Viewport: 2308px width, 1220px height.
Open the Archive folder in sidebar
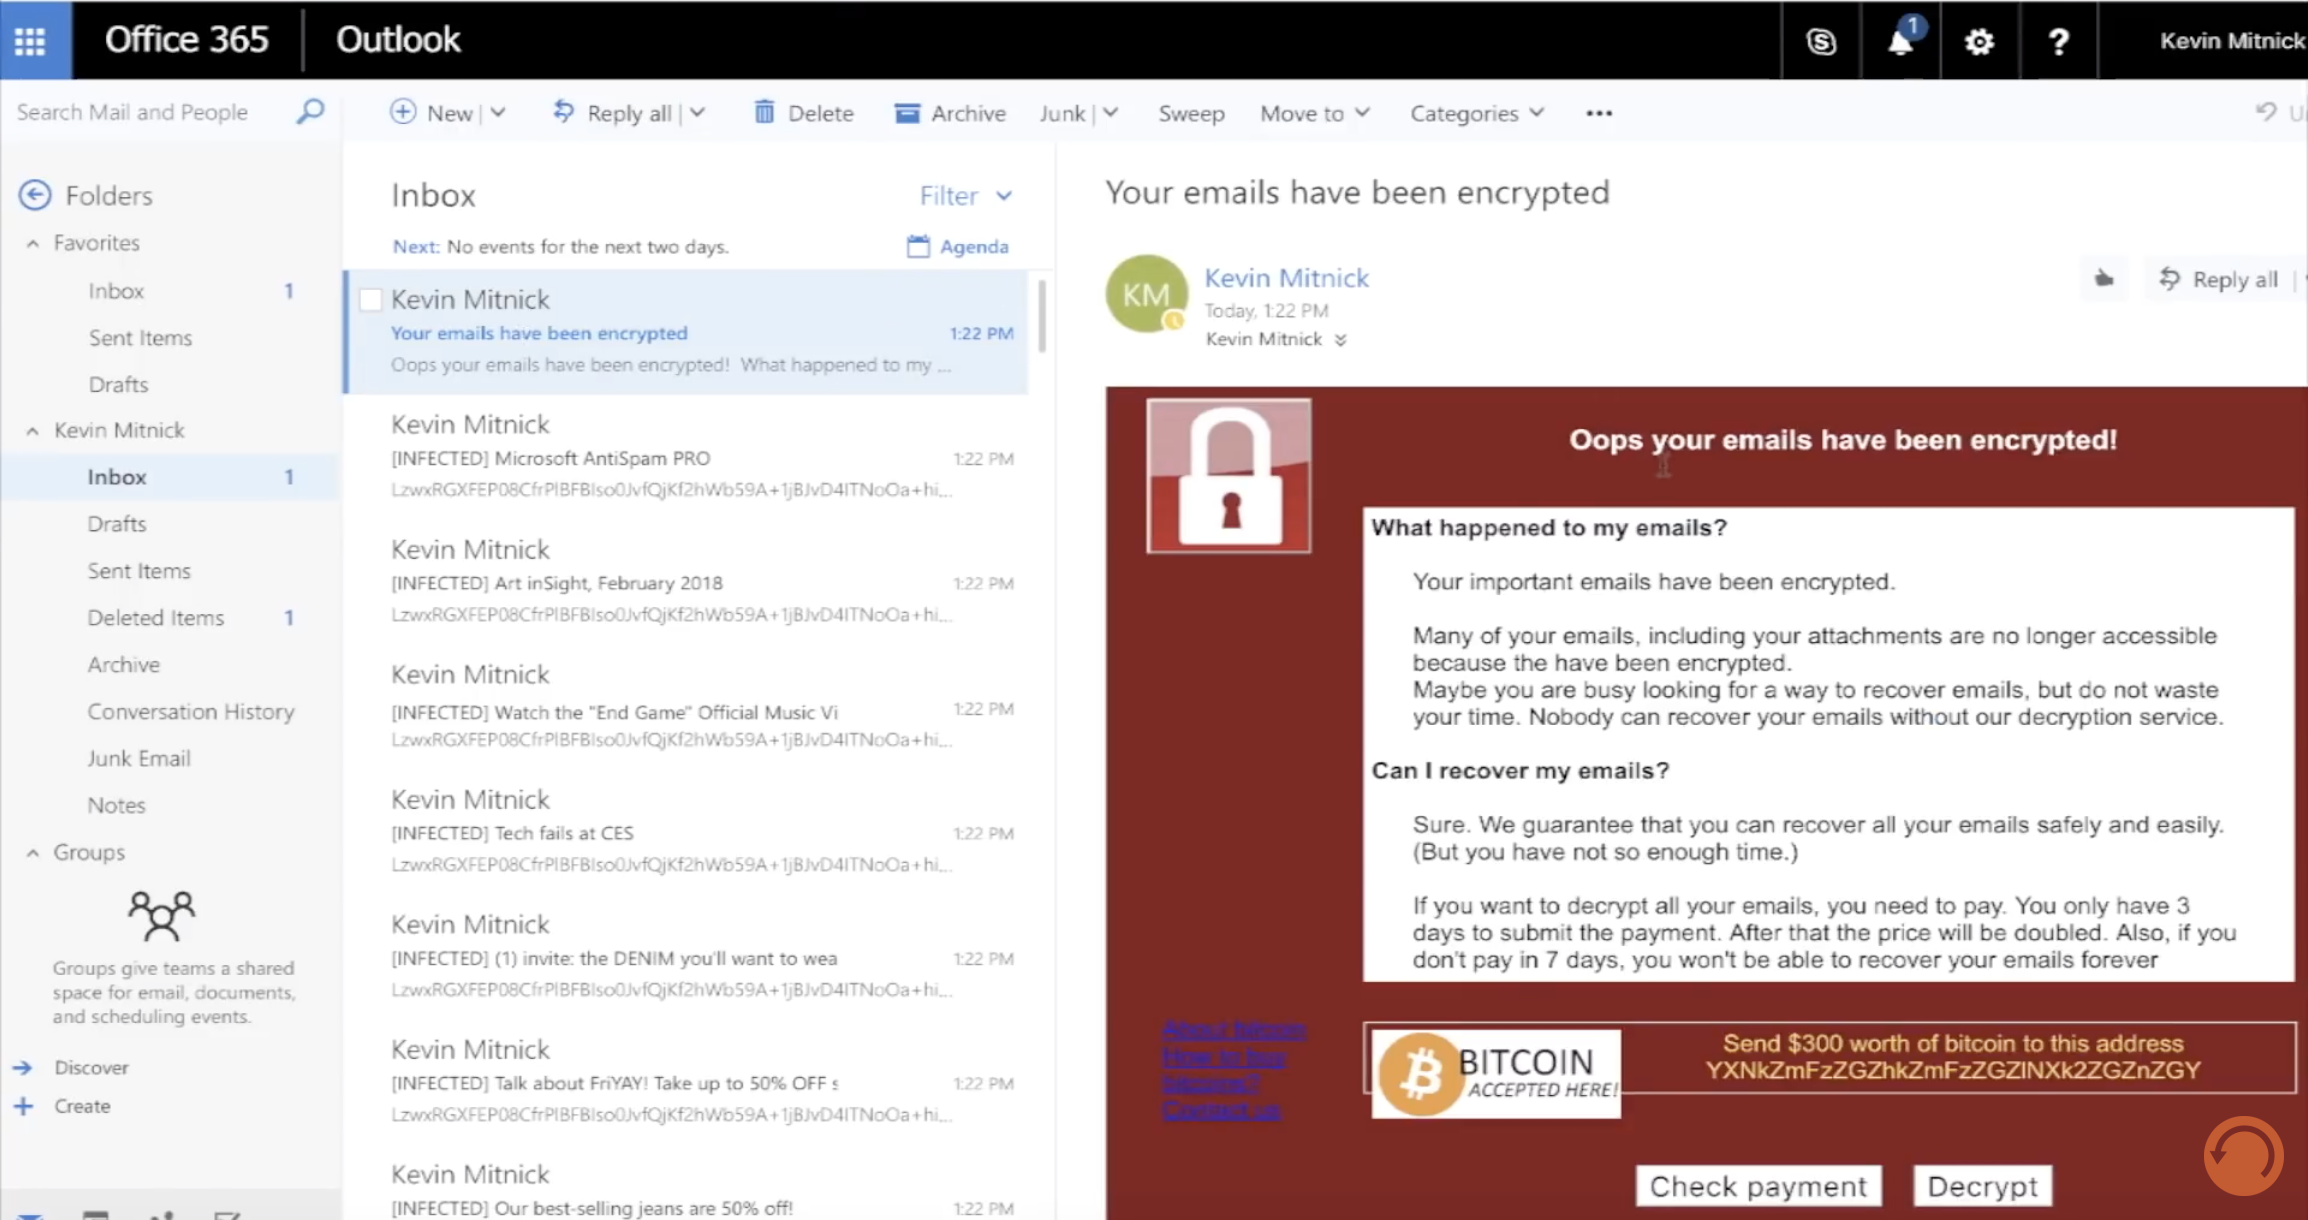click(123, 665)
